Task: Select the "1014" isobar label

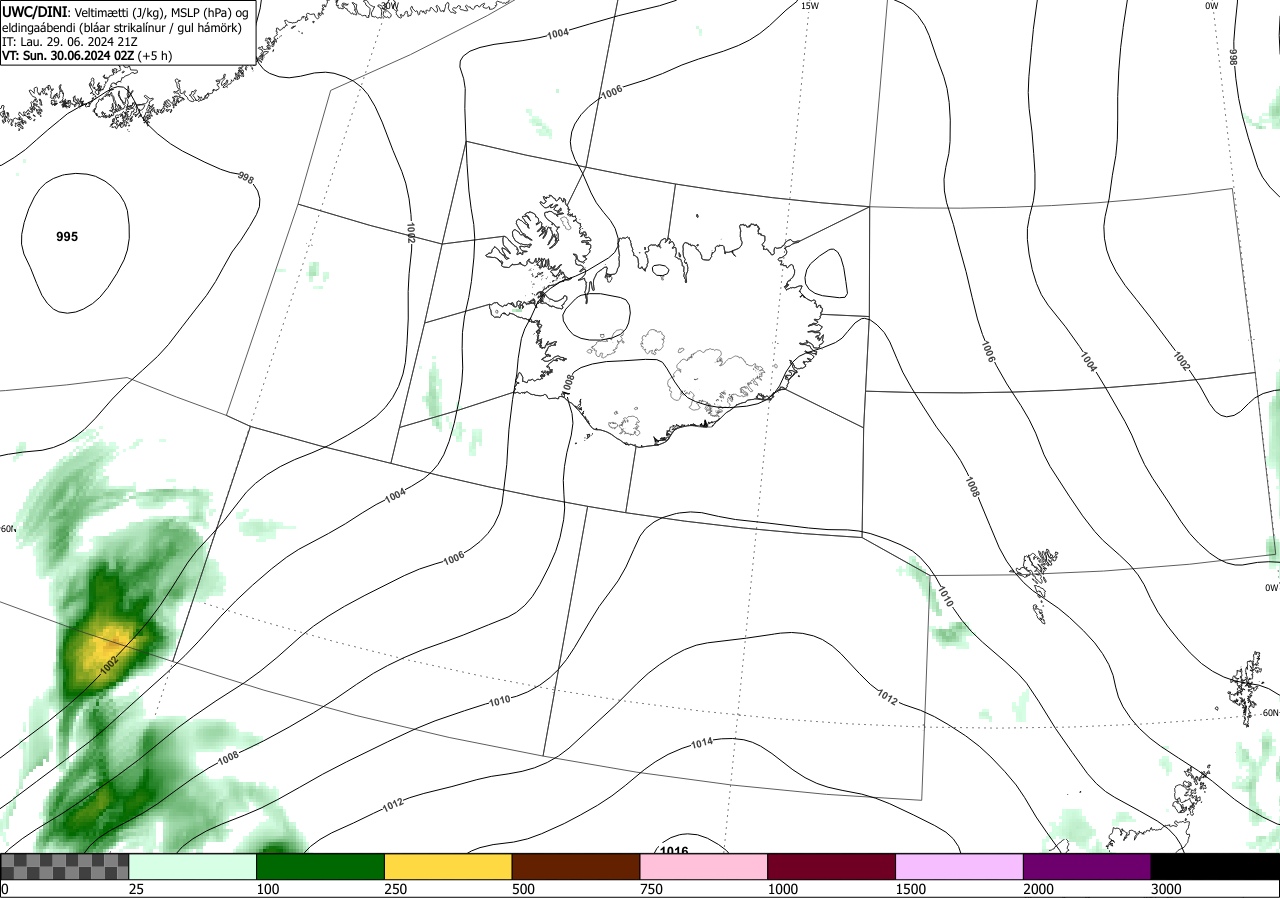Action: pyautogui.click(x=702, y=743)
